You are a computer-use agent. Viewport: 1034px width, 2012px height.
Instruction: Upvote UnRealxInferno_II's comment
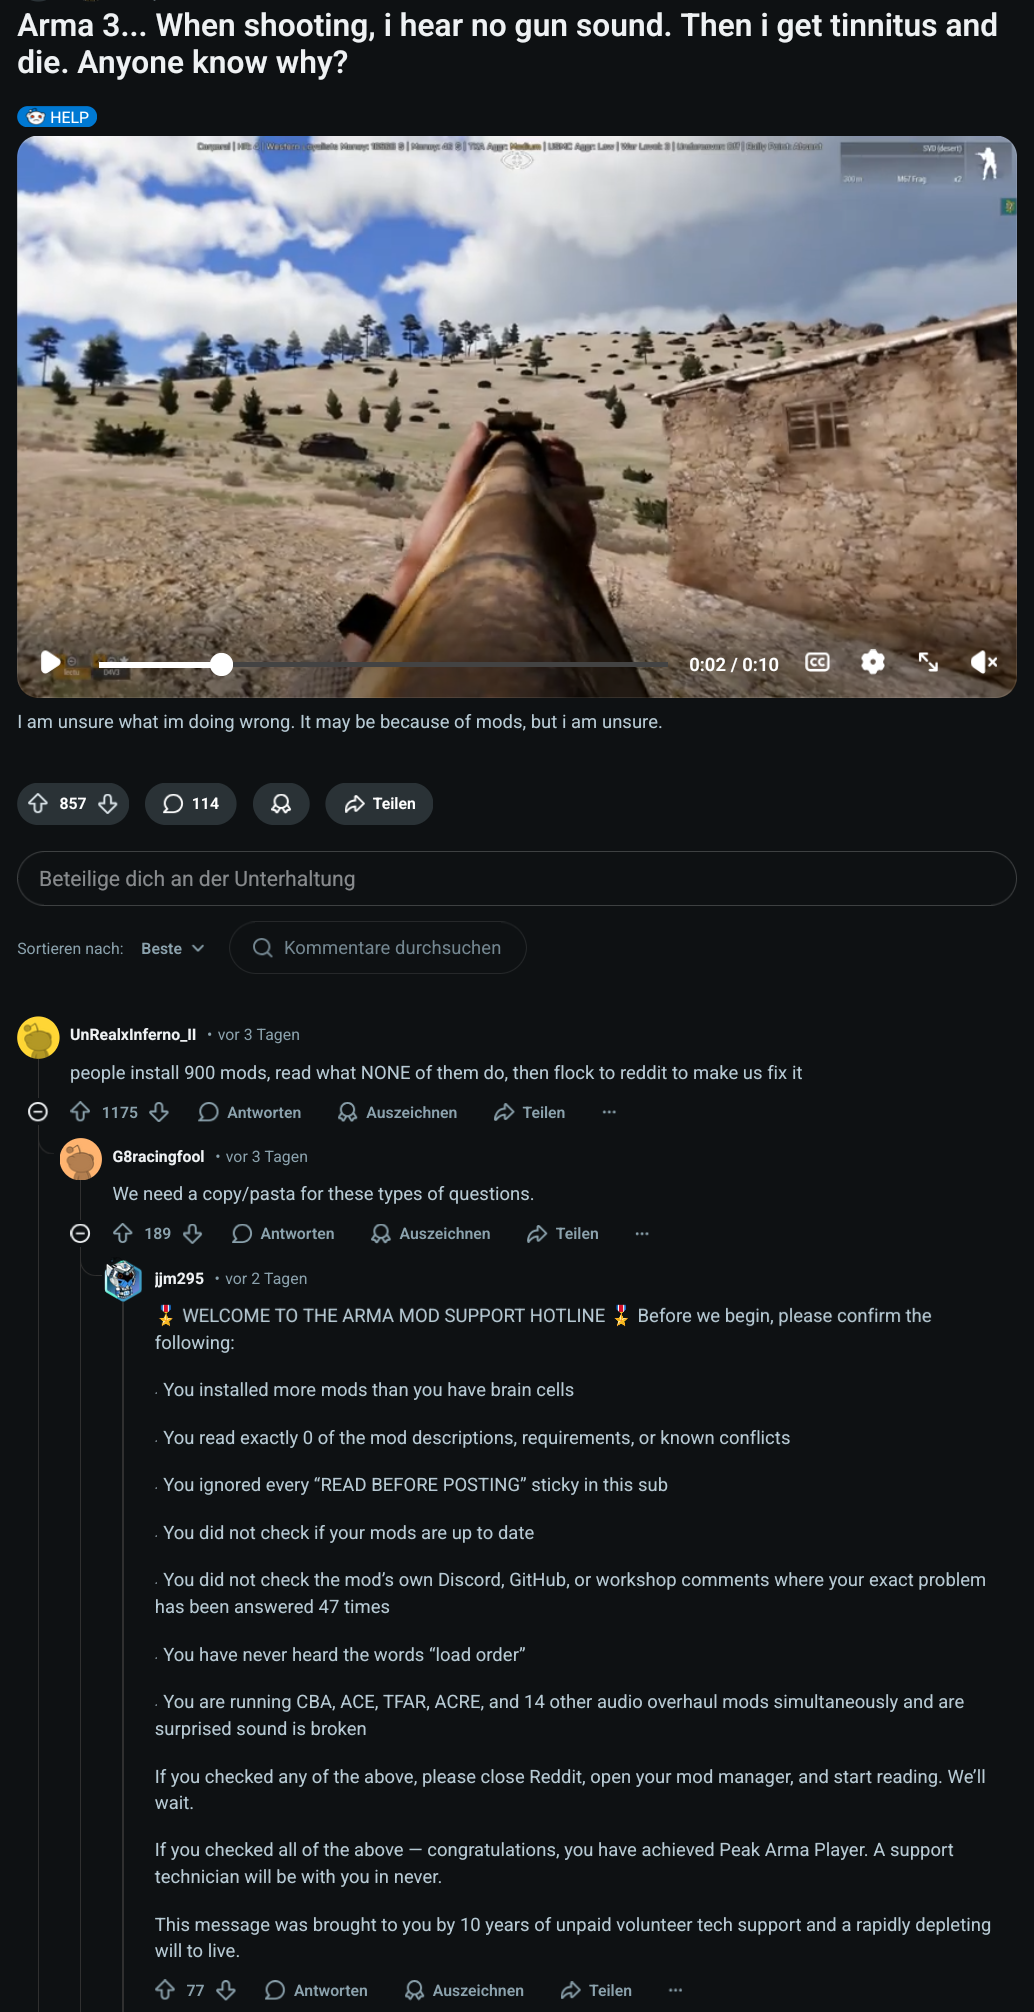point(80,1112)
